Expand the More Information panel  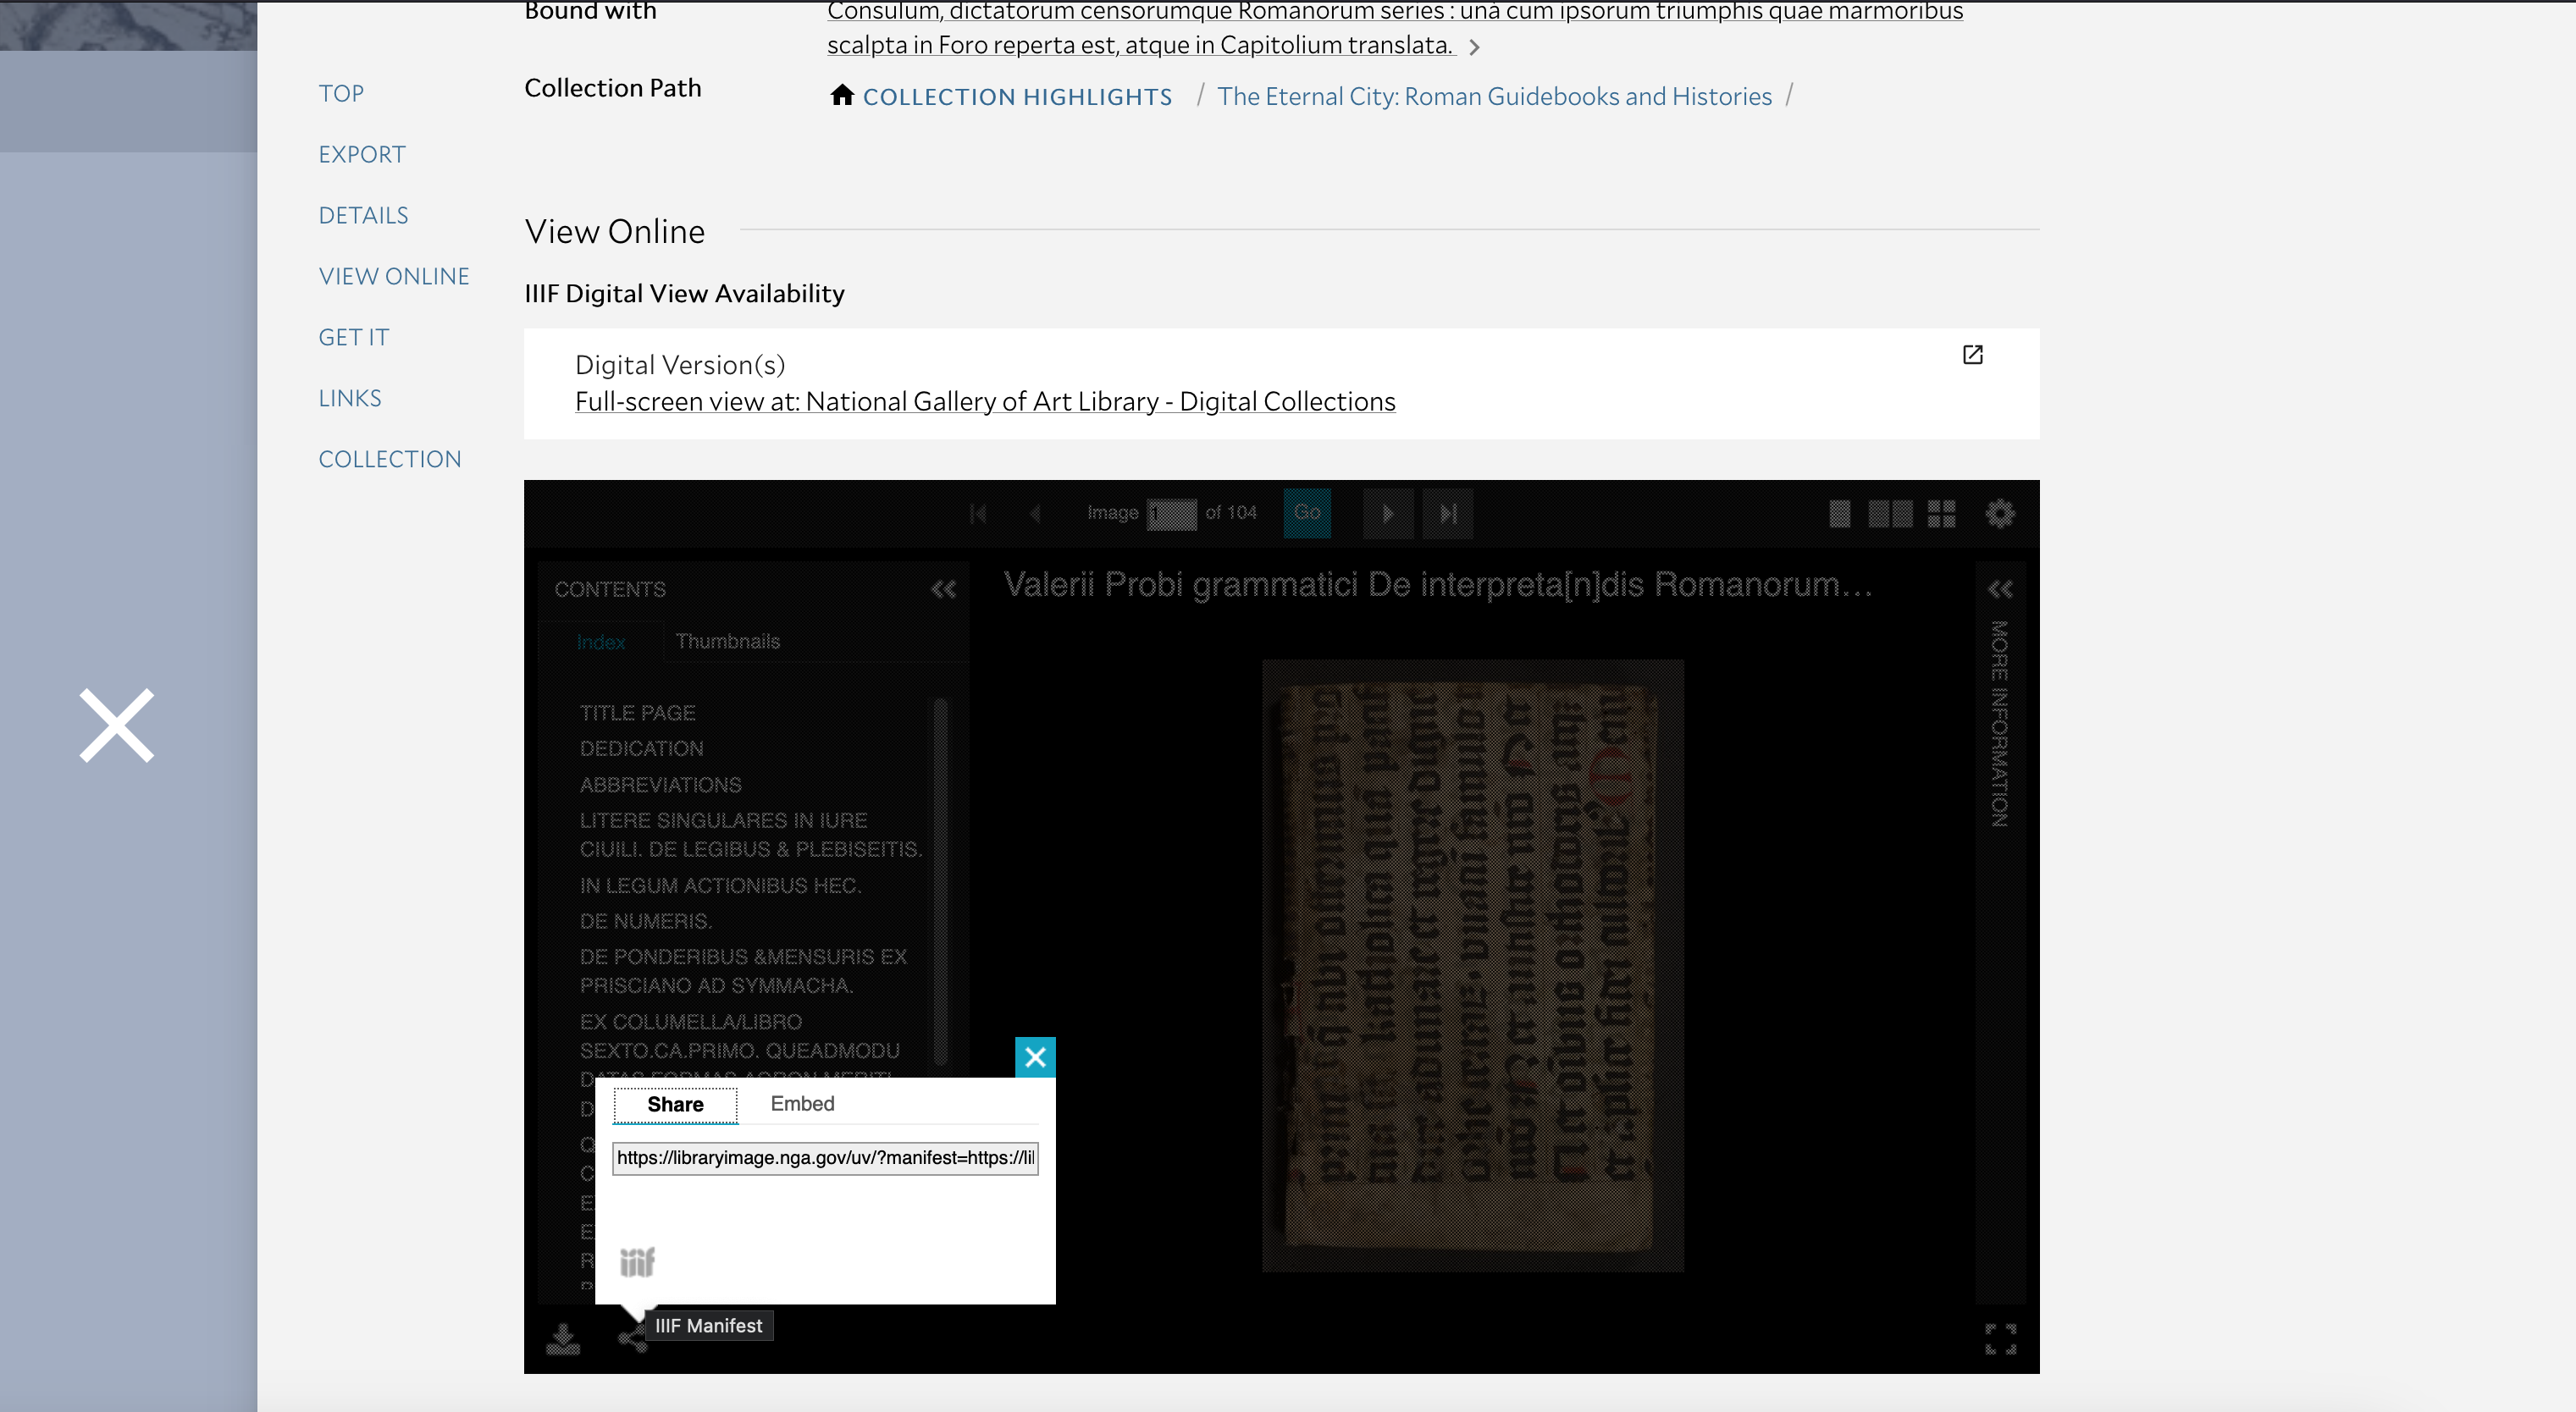2000,590
